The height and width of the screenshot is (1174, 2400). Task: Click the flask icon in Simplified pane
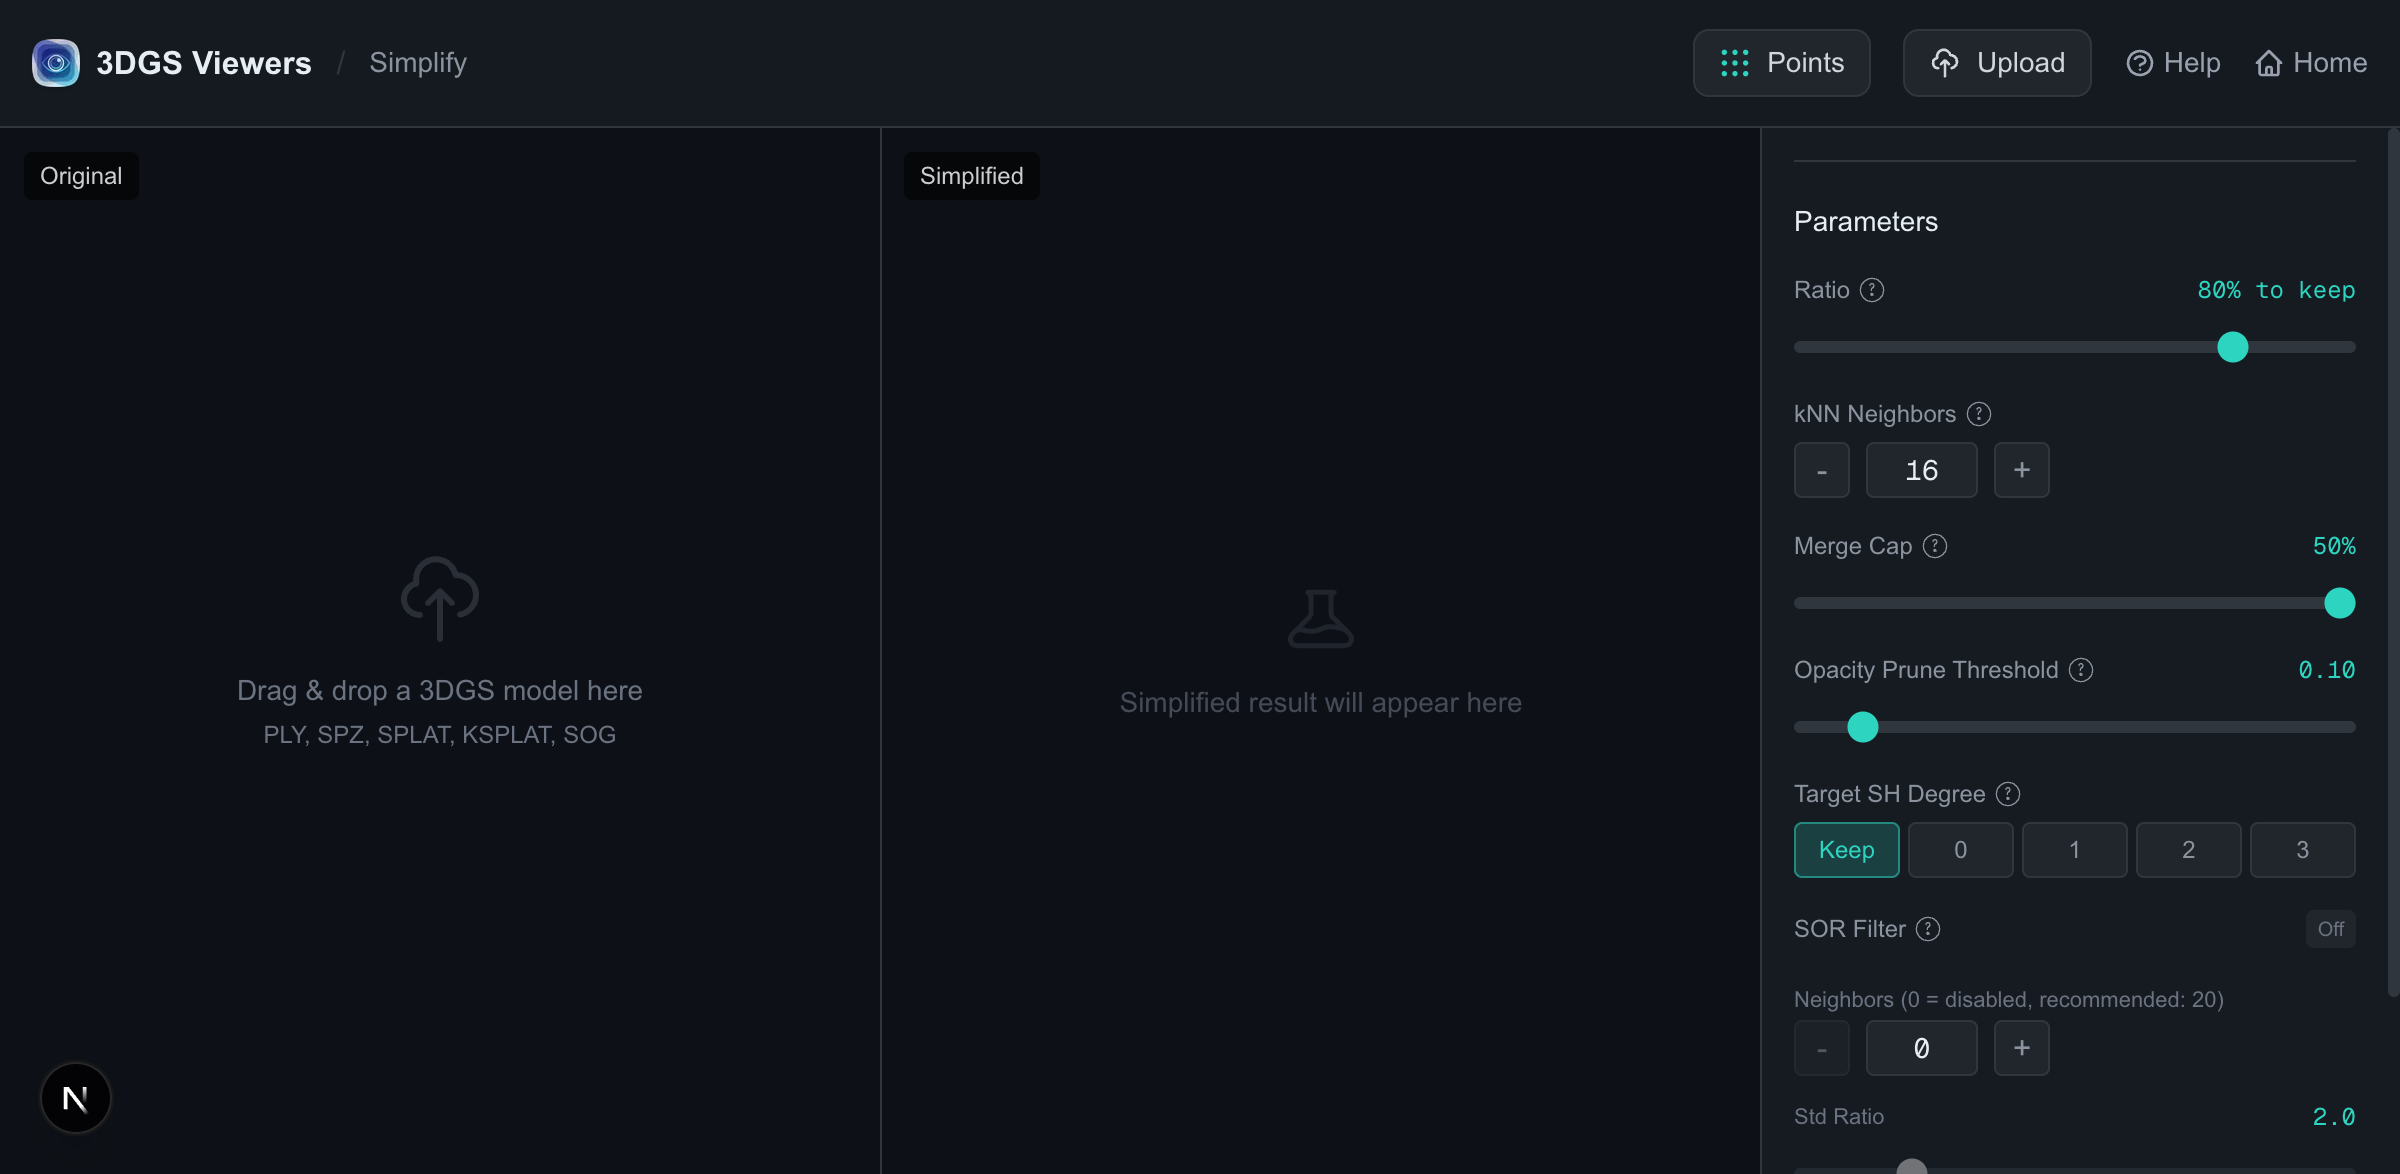(1321, 619)
